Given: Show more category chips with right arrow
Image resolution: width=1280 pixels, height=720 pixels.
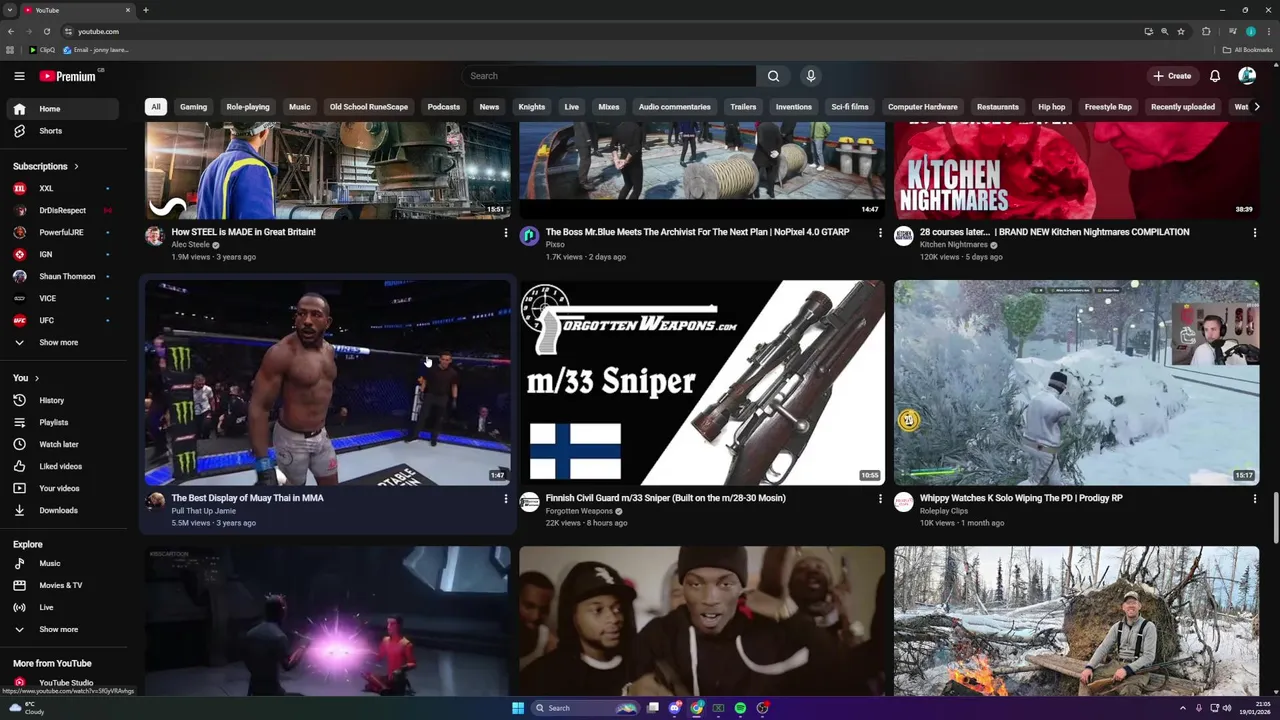Looking at the screenshot, I should coord(1256,107).
